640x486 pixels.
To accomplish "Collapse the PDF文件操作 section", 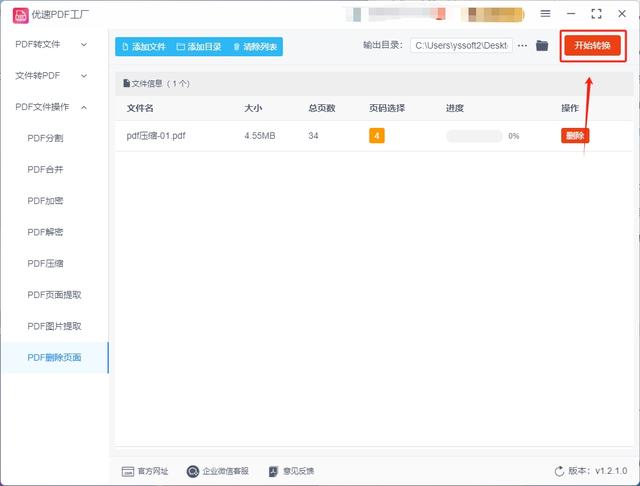I will pyautogui.click(x=51, y=107).
